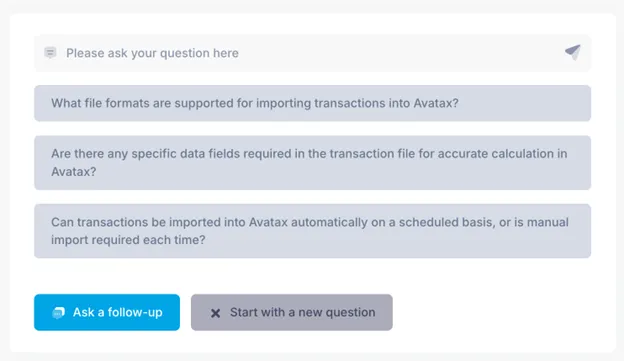The height and width of the screenshot is (361, 624).
Task: Select the suggestion about supported file formats
Action: (312, 103)
